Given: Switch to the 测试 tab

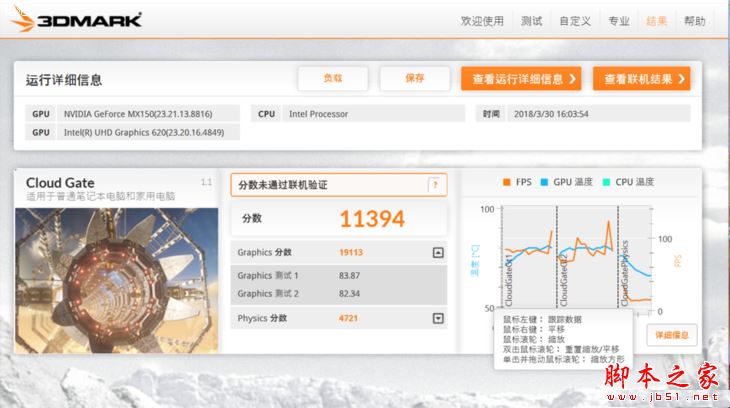Looking at the screenshot, I should [x=531, y=21].
